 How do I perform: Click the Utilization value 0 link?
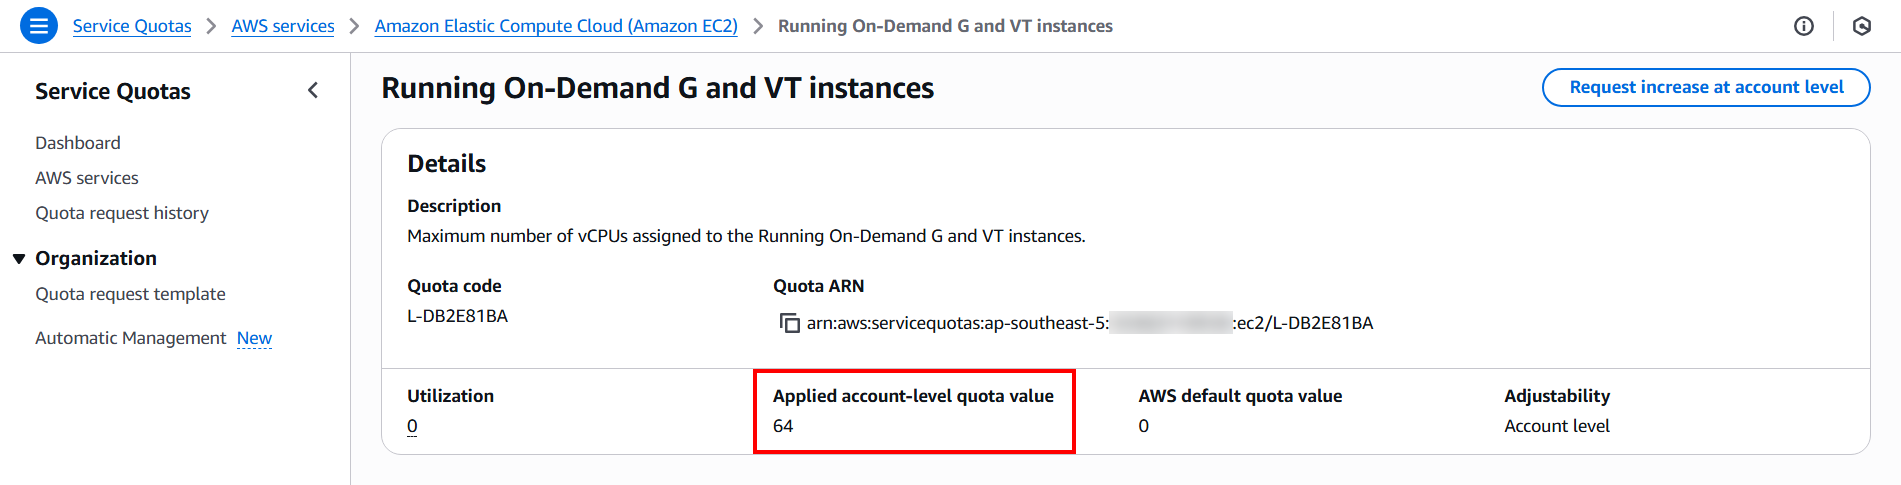click(x=412, y=426)
